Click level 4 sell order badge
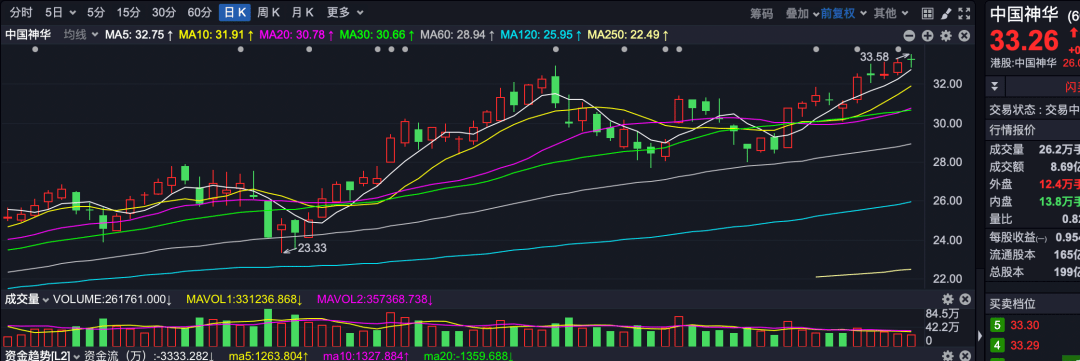Screen dimensions: 1080x361 (996, 344)
